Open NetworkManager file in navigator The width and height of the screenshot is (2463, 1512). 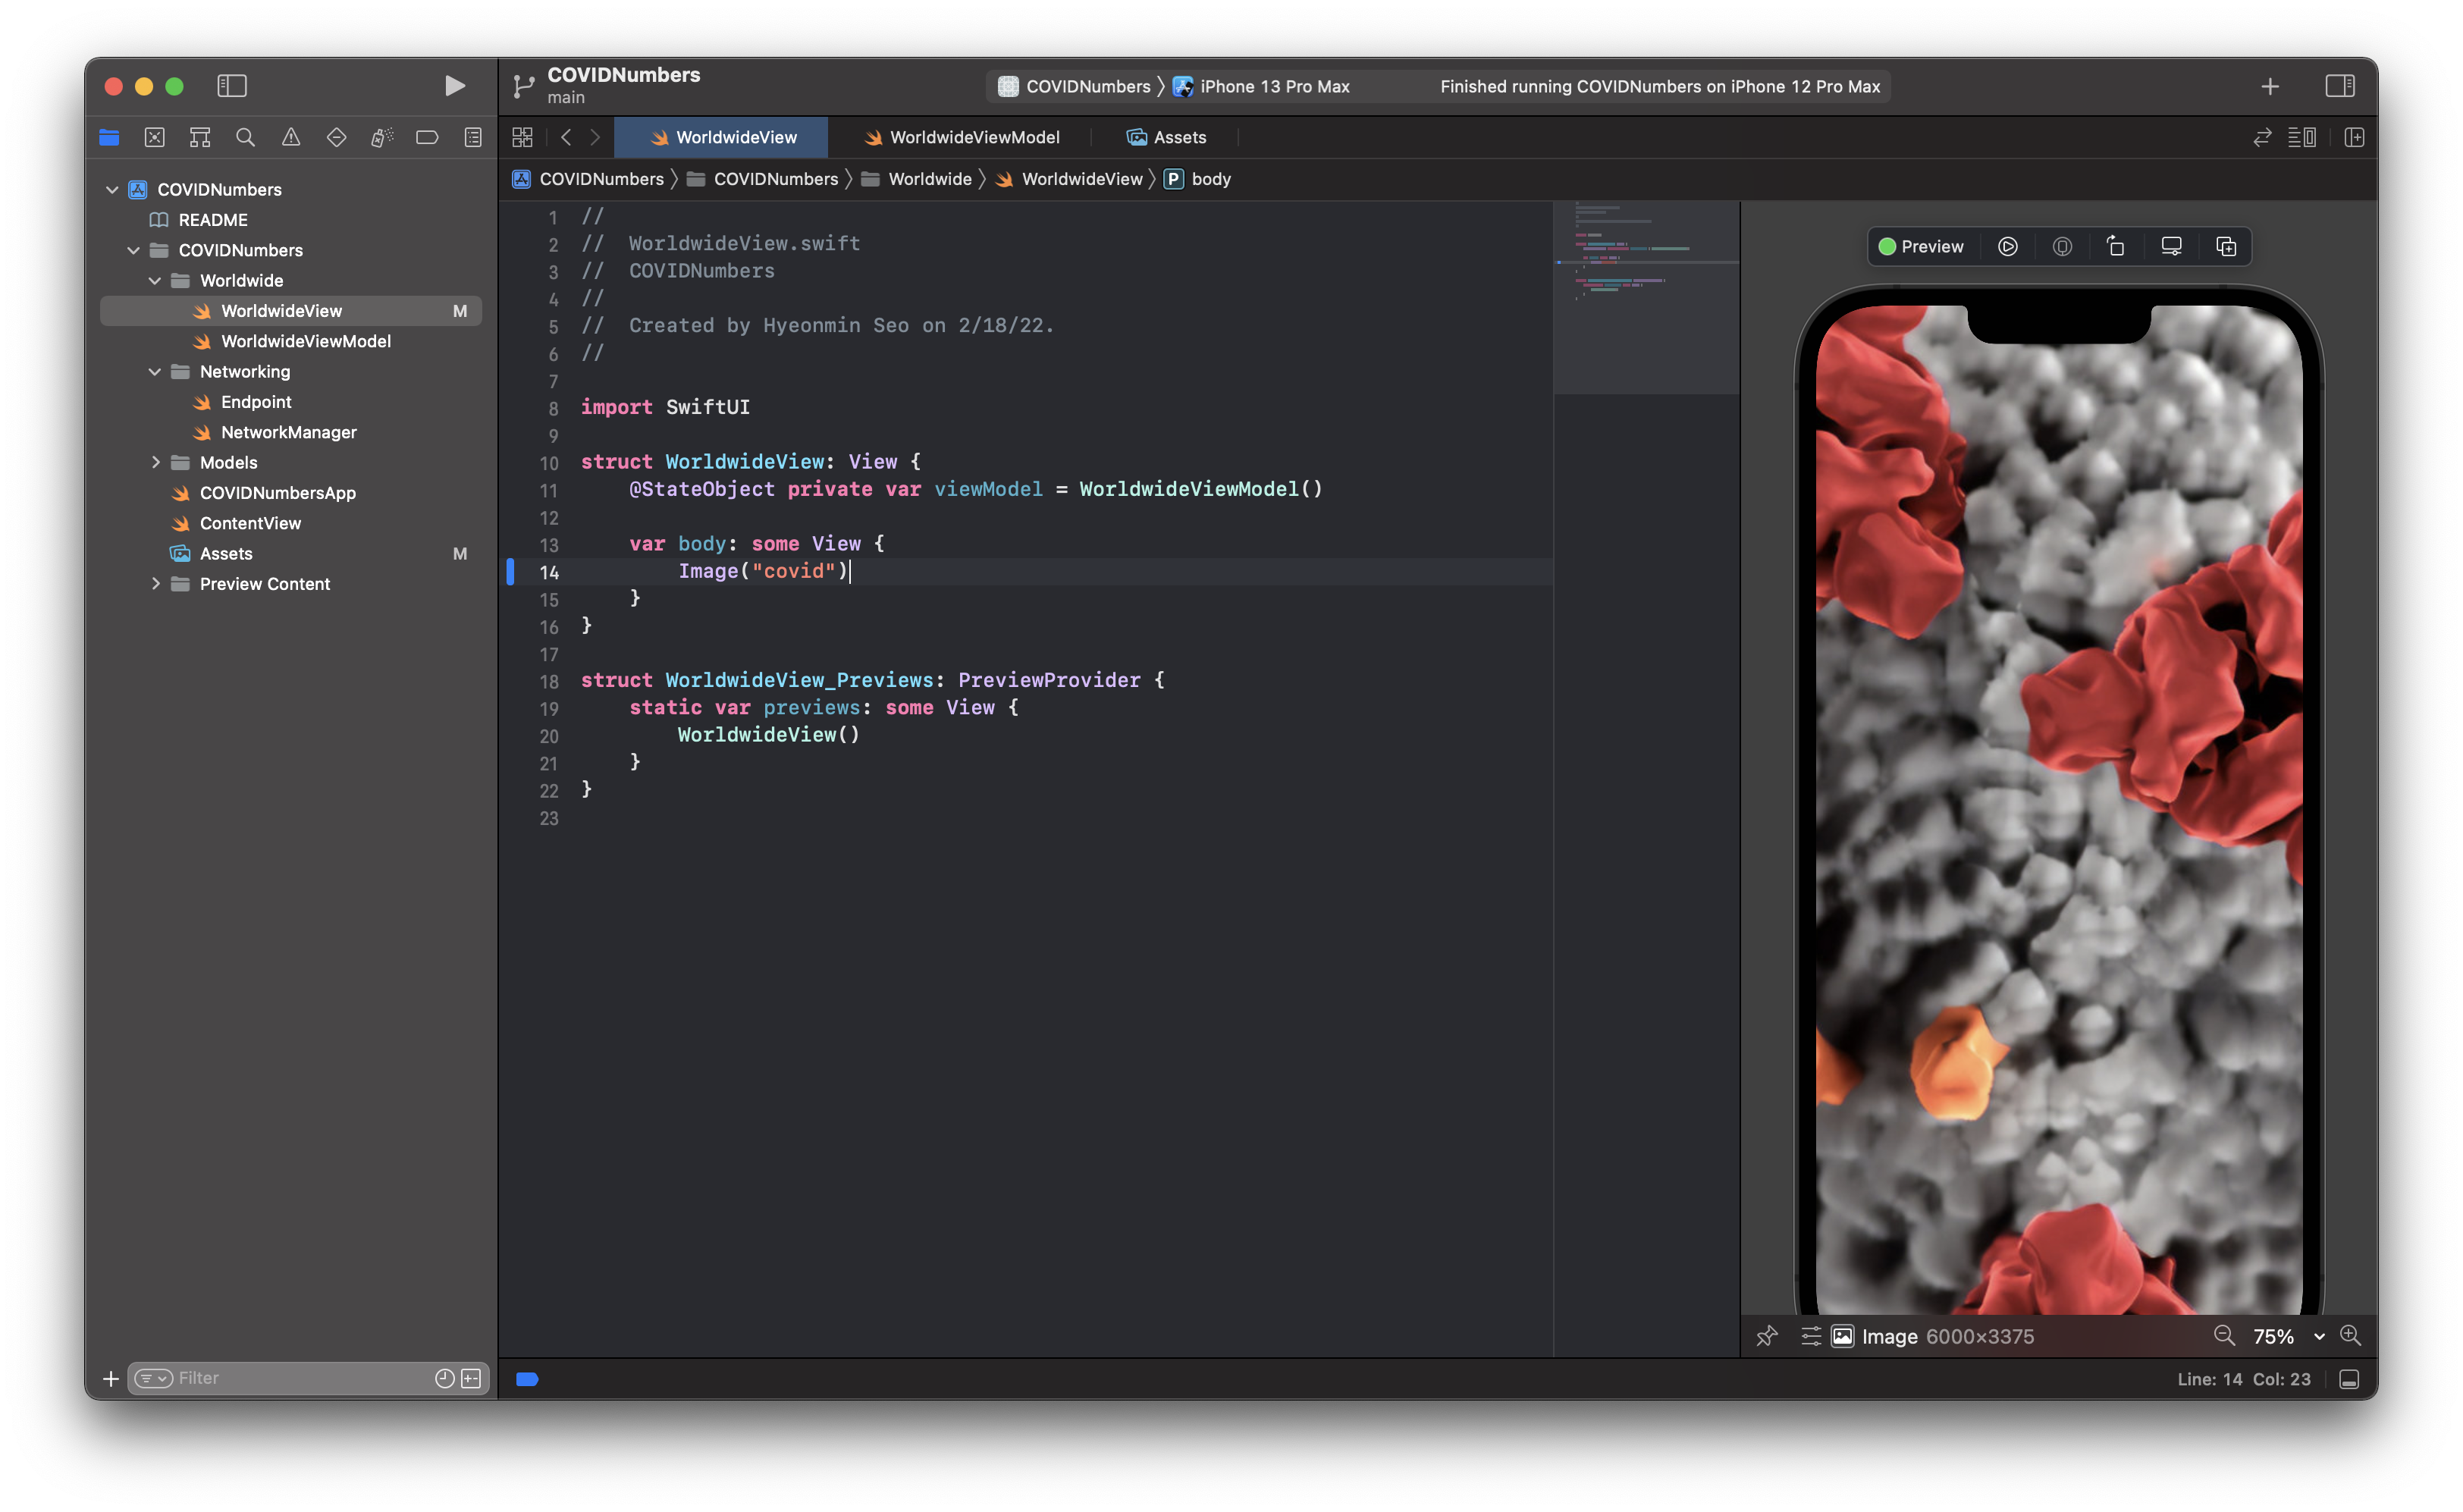pos(288,432)
